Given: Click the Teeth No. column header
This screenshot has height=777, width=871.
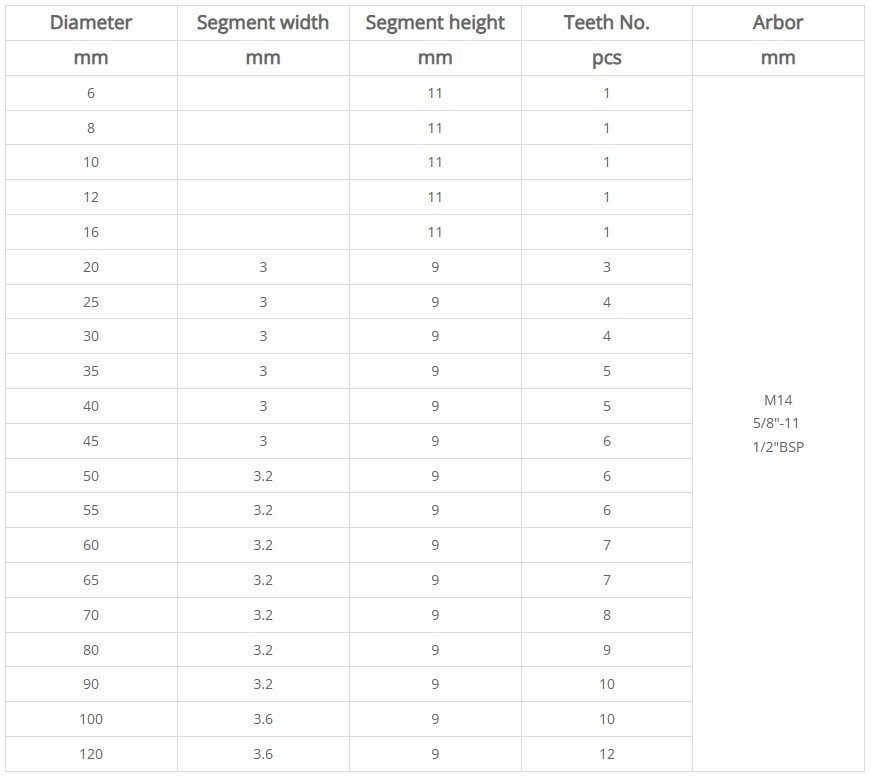Looking at the screenshot, I should (607, 23).
